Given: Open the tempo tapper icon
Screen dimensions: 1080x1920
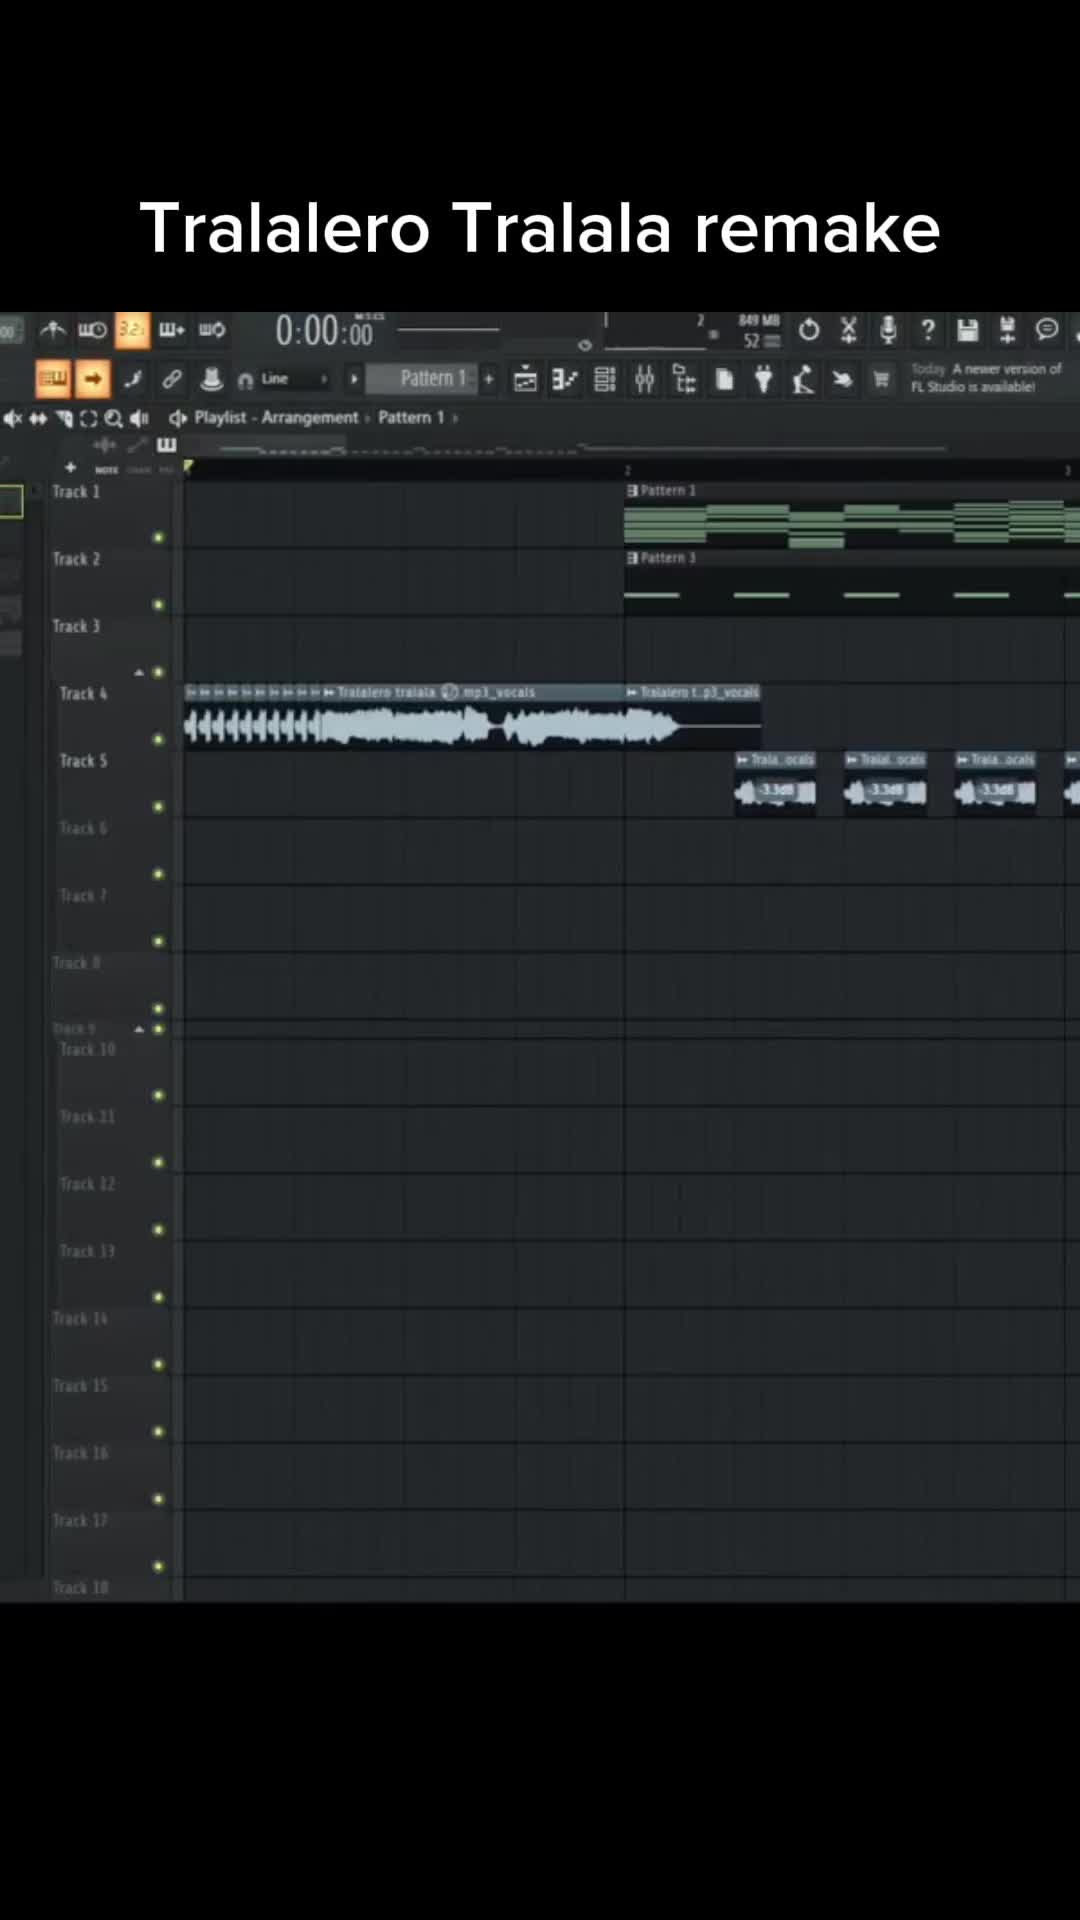Looking at the screenshot, I should 802,379.
